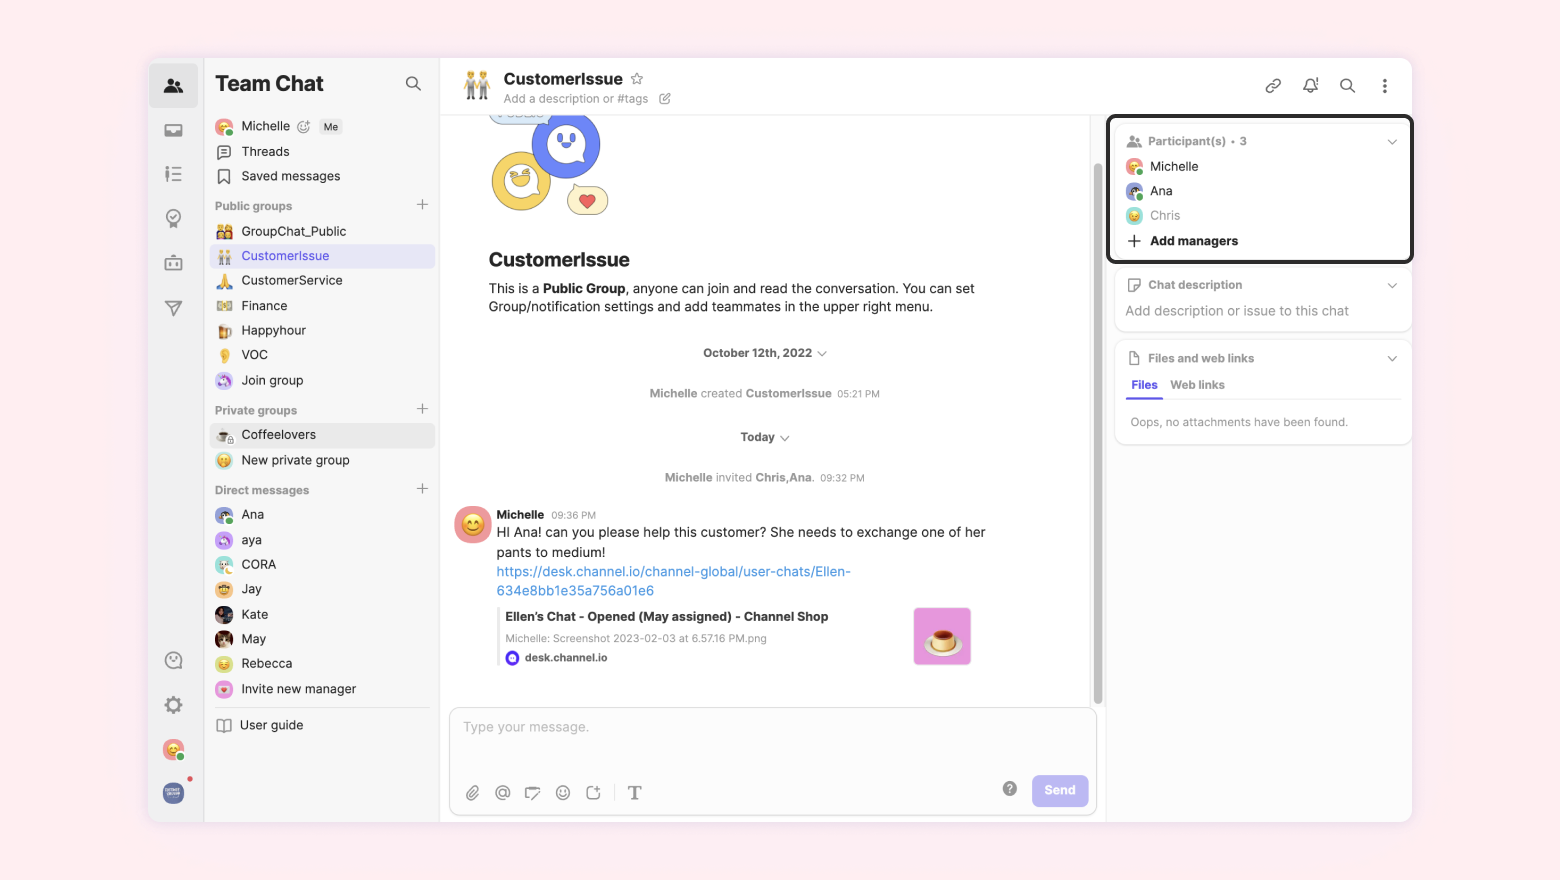The height and width of the screenshot is (880, 1560).
Task: Star the CustomerIssue chat
Action: coord(637,79)
